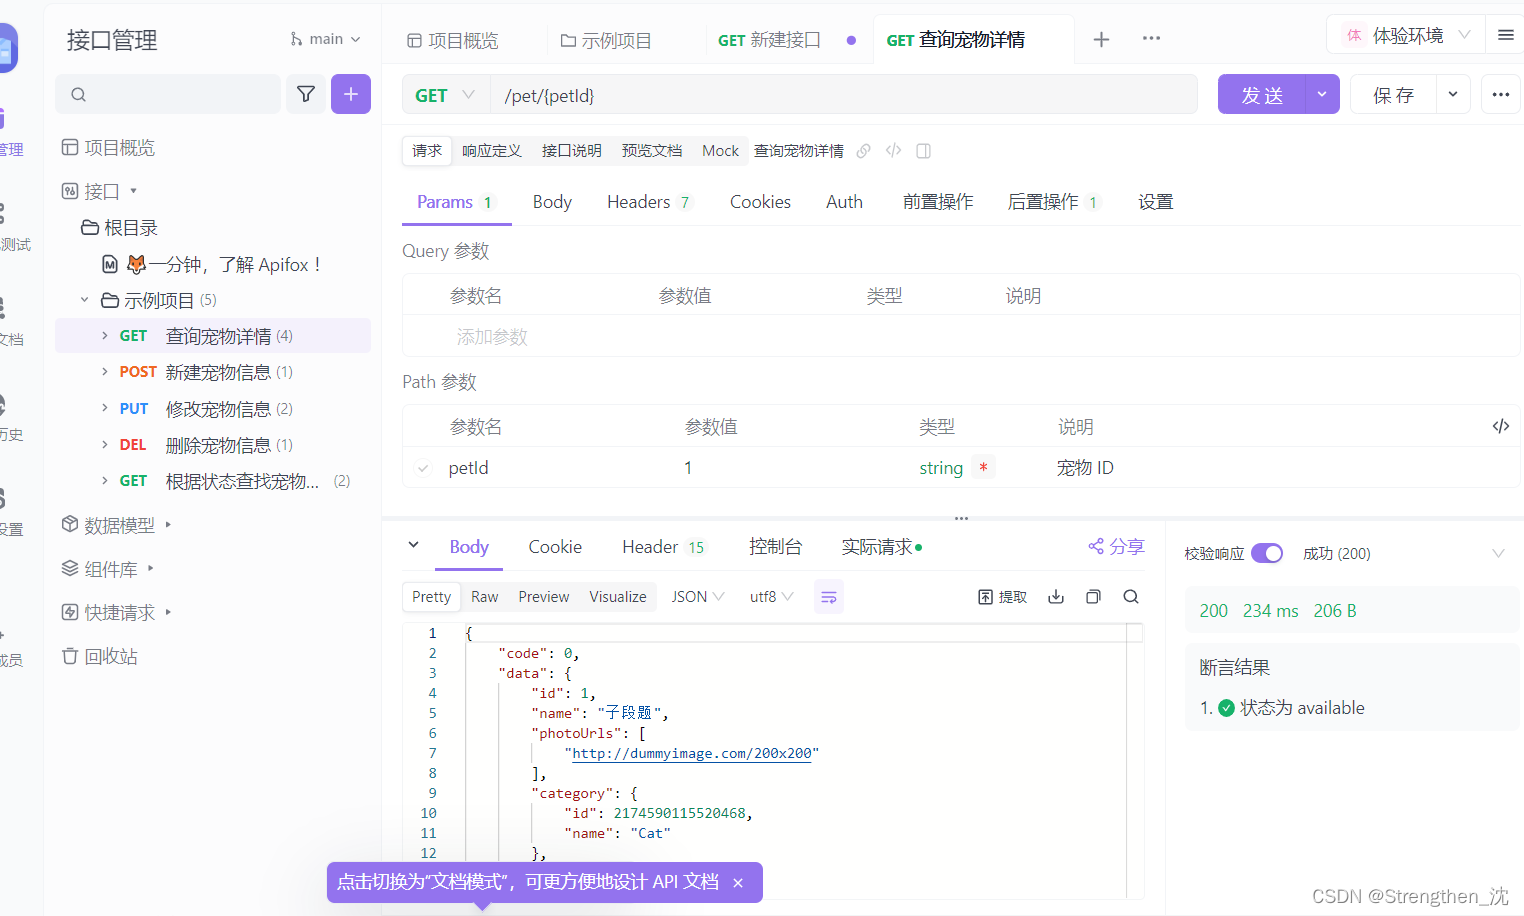
Task: Copy the interface link icon
Action: click(x=864, y=151)
